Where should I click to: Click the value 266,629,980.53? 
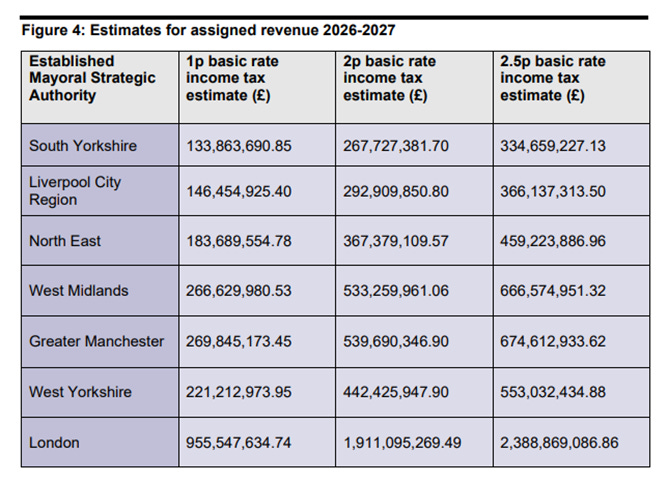tap(239, 291)
